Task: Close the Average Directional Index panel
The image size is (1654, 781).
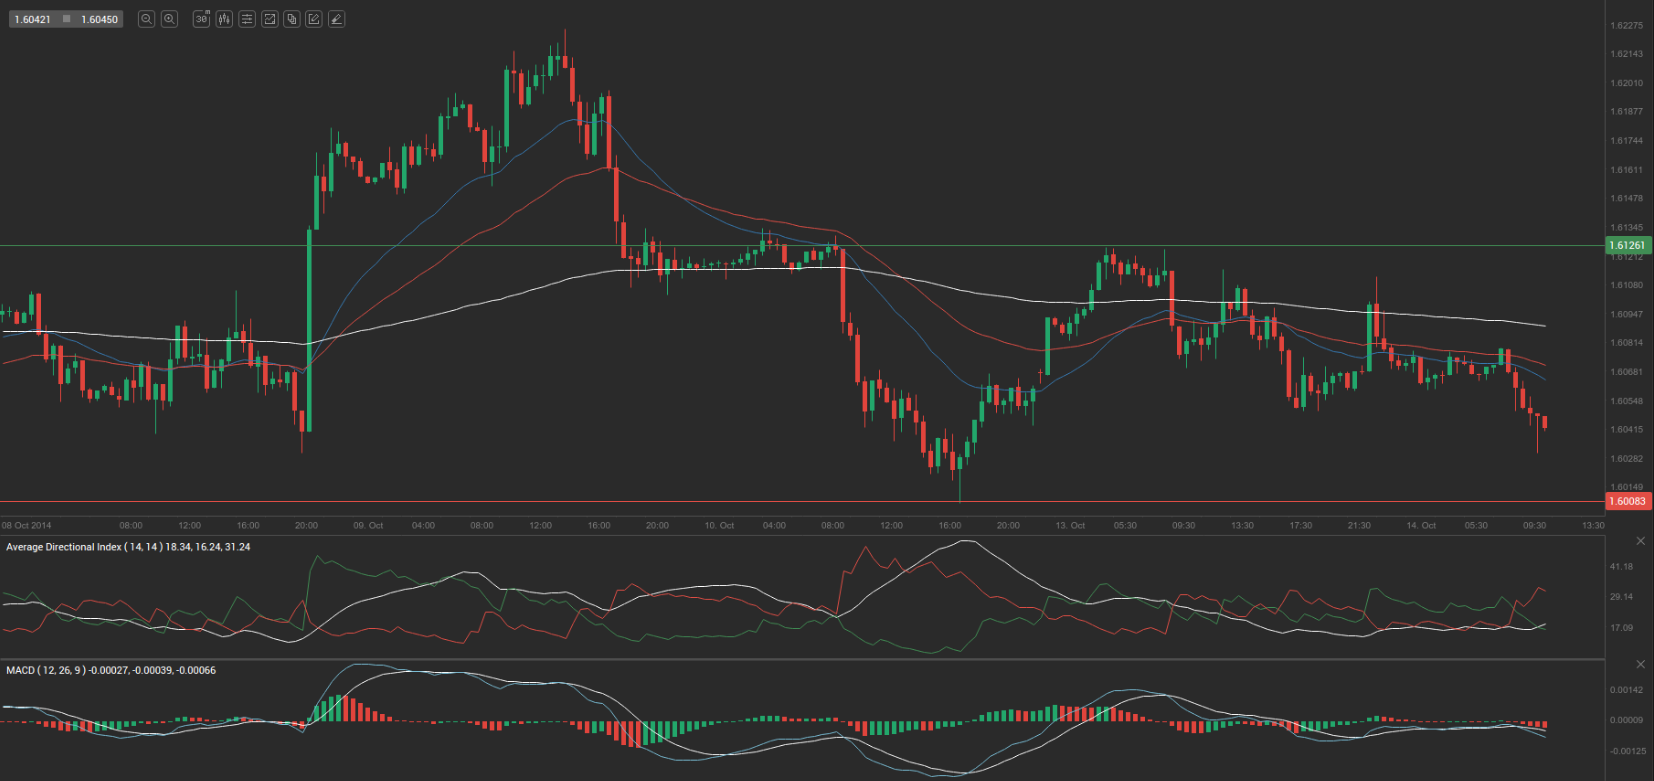Action: pyautogui.click(x=1640, y=541)
